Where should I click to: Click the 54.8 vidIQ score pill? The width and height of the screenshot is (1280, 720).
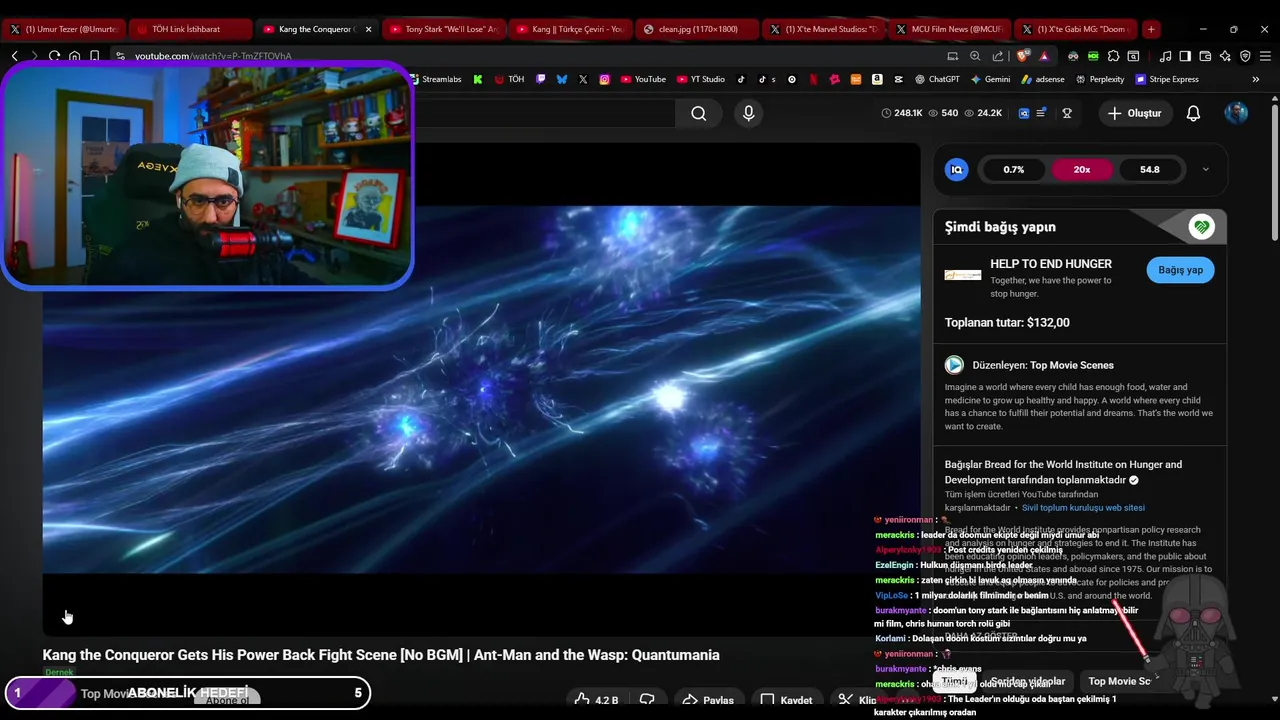1150,170
